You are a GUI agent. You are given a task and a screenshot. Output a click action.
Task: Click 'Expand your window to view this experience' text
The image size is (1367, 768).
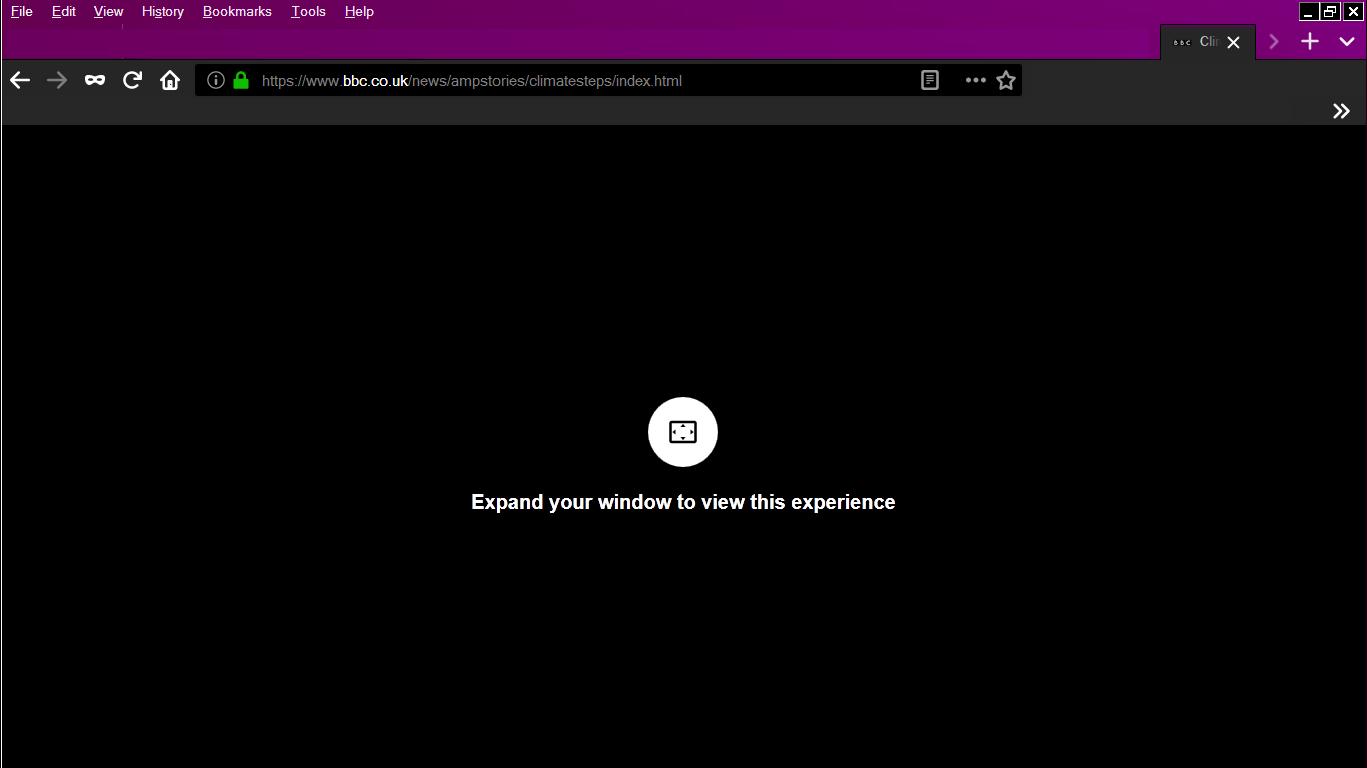[x=683, y=502]
